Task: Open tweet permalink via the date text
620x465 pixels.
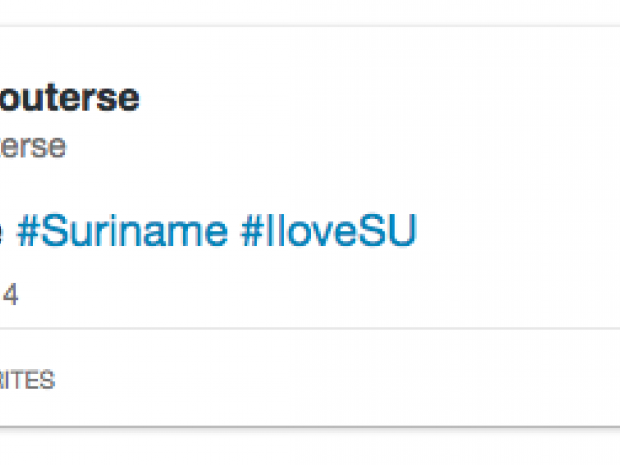Action: coord(10,295)
